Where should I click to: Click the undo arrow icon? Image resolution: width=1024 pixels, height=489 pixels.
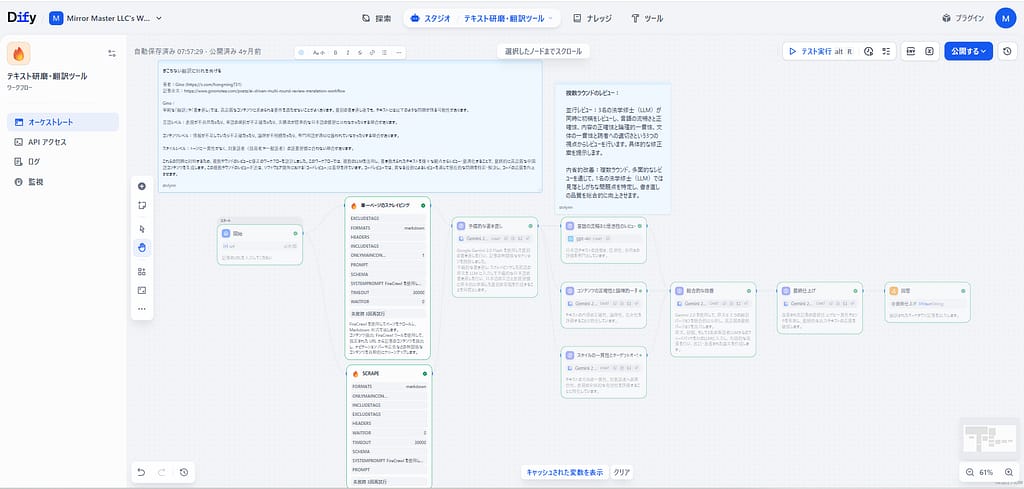coord(142,472)
